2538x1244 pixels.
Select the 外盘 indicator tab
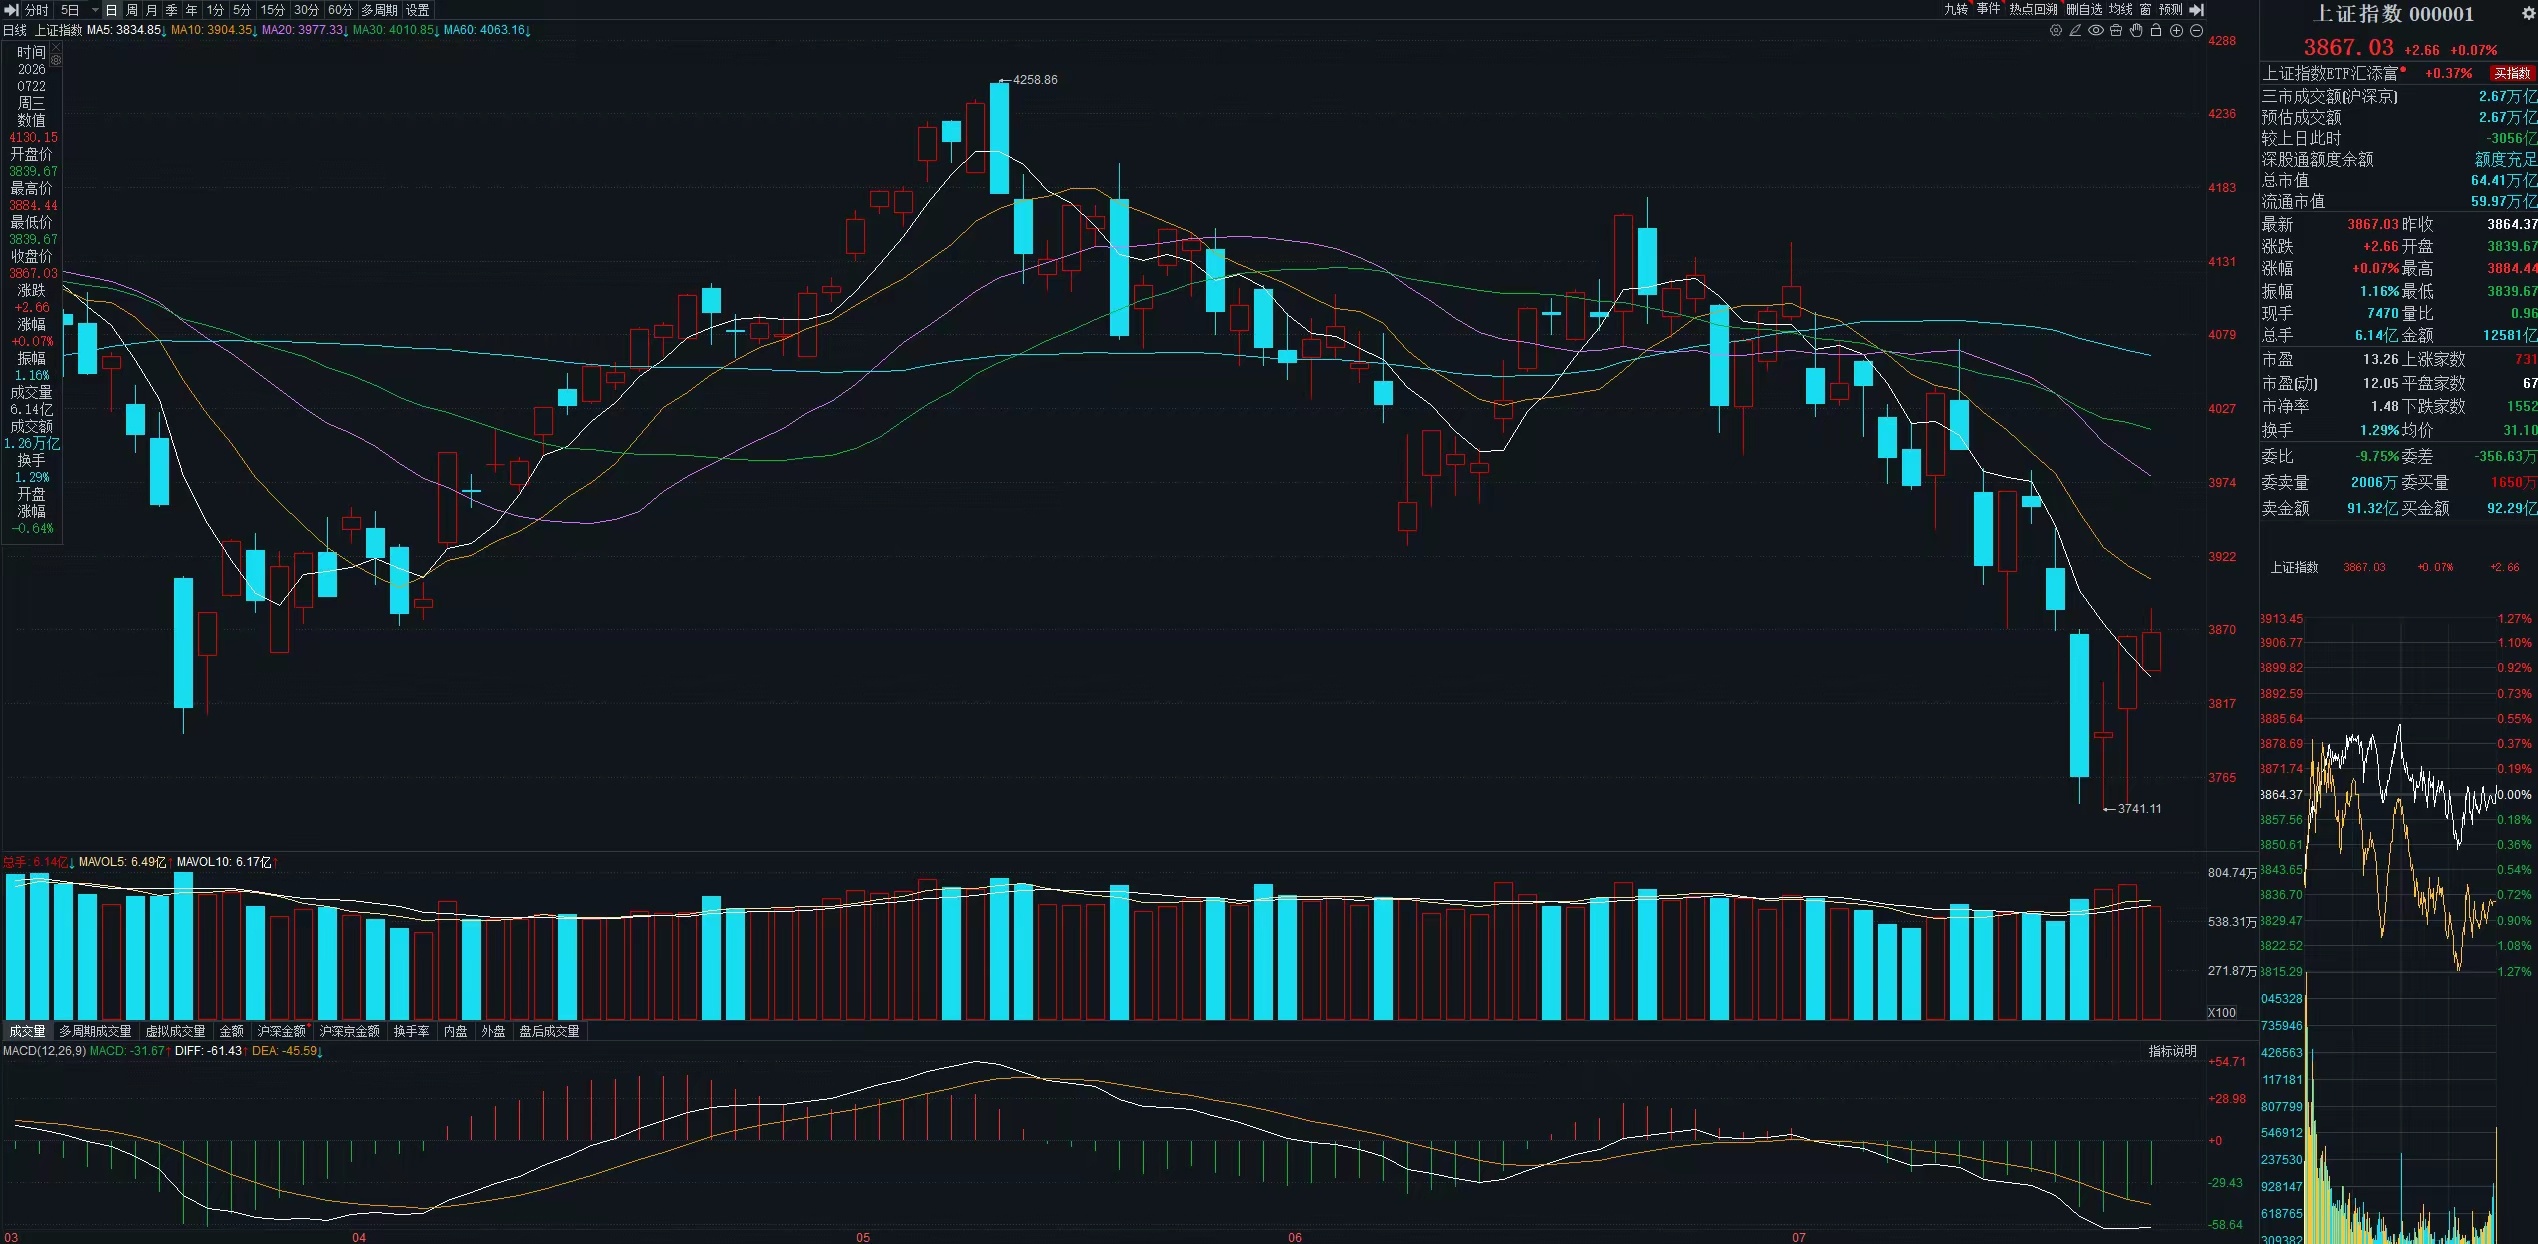point(493,1031)
